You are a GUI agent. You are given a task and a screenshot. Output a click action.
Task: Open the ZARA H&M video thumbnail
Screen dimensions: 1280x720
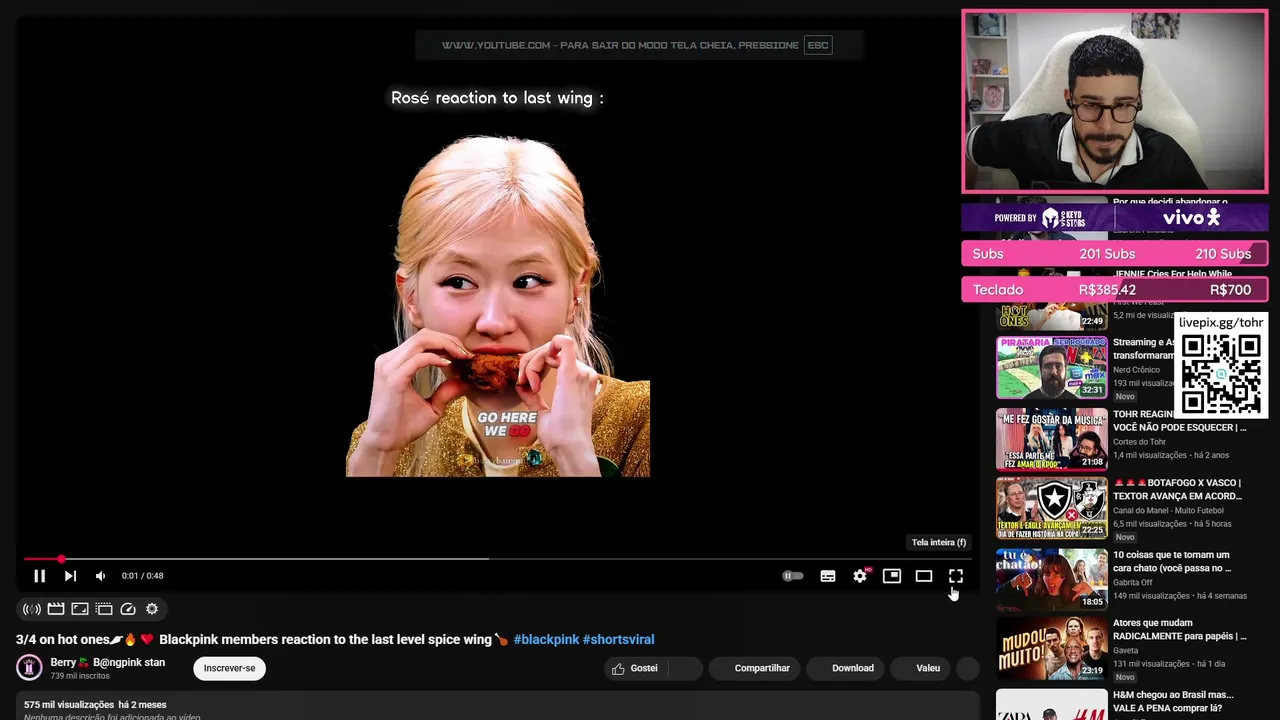point(1051,704)
